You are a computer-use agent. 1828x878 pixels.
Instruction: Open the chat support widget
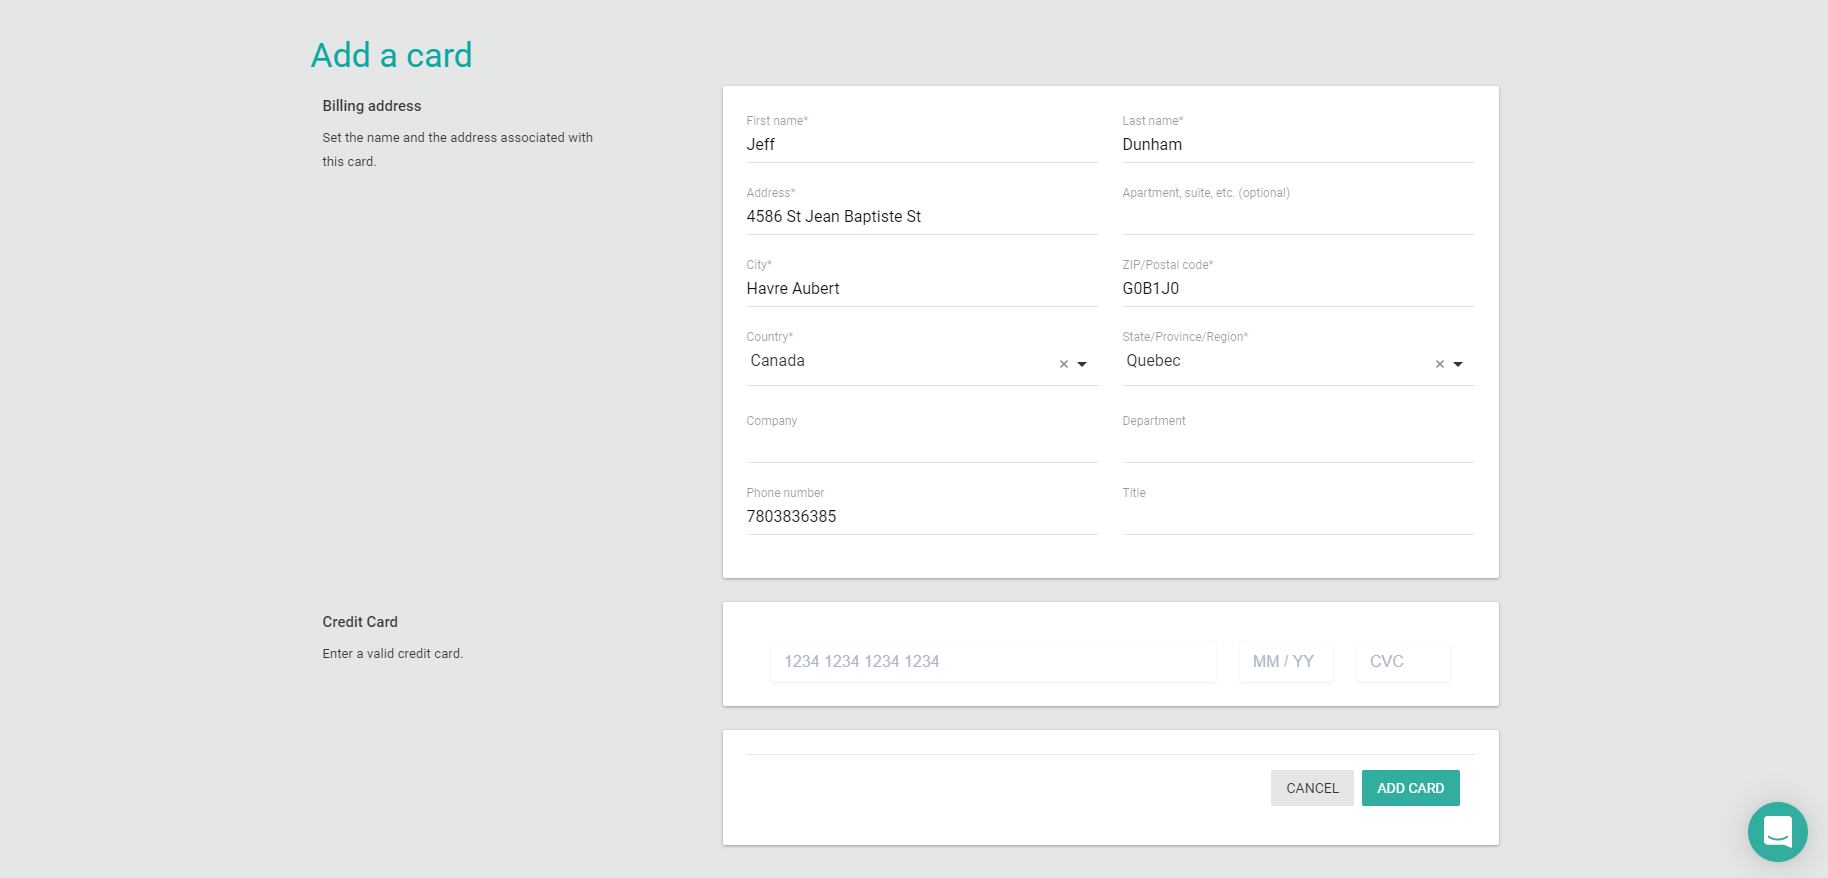pyautogui.click(x=1777, y=831)
